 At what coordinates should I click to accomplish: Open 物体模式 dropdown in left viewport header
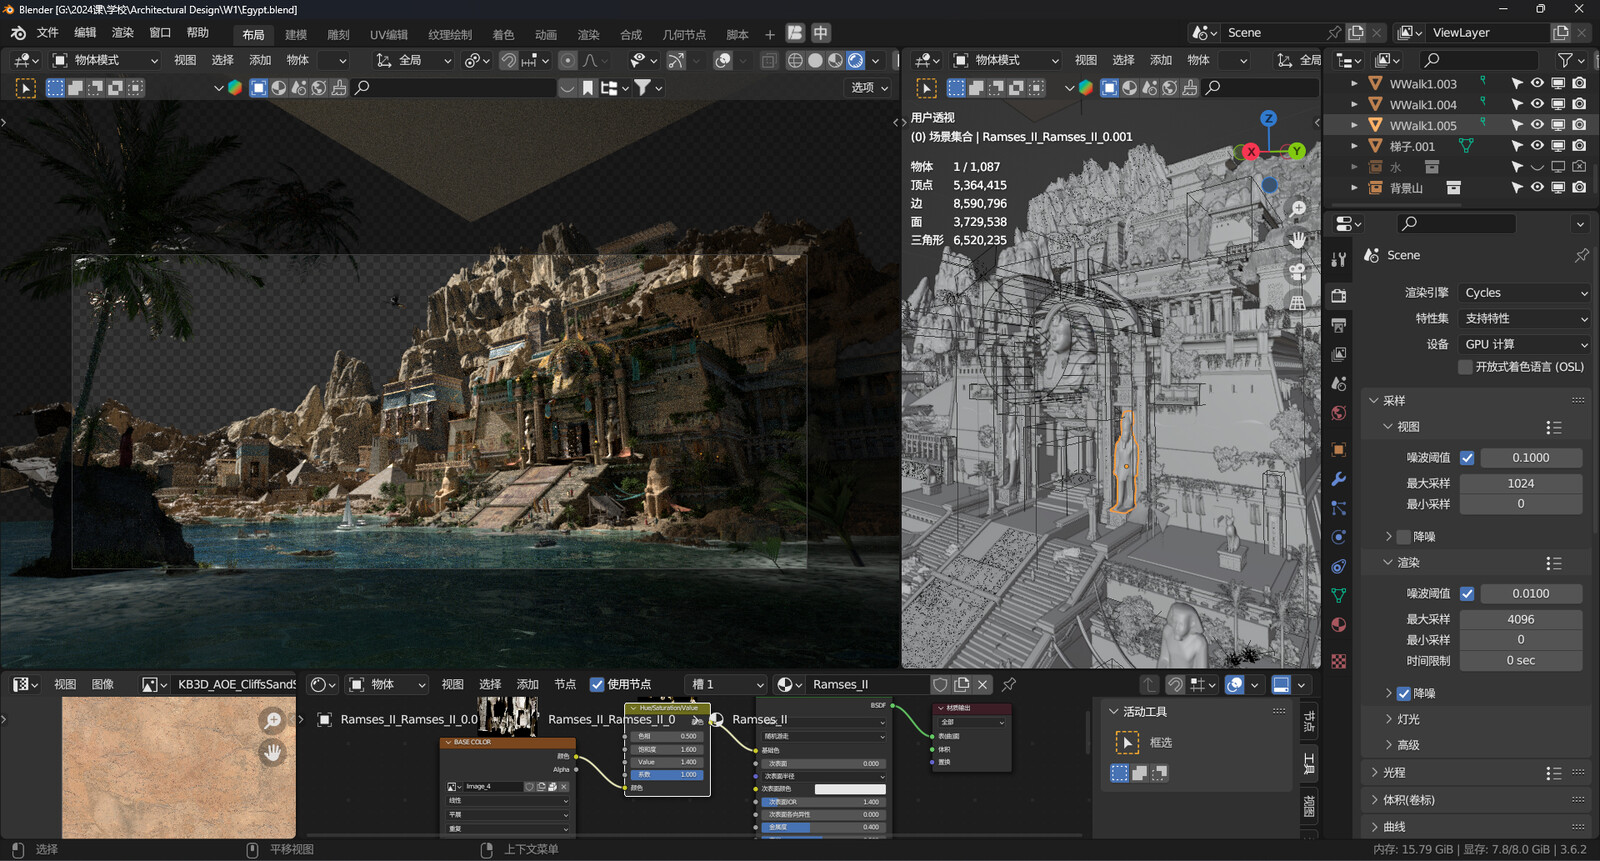105,60
